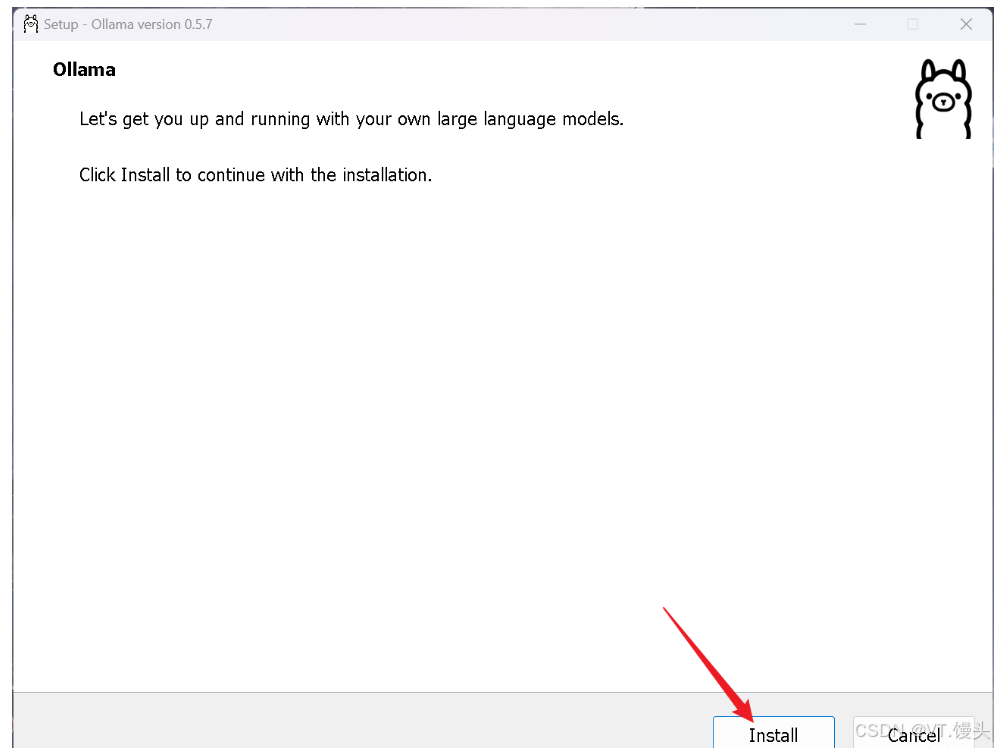
Task: Close the Setup window
Action: (965, 24)
